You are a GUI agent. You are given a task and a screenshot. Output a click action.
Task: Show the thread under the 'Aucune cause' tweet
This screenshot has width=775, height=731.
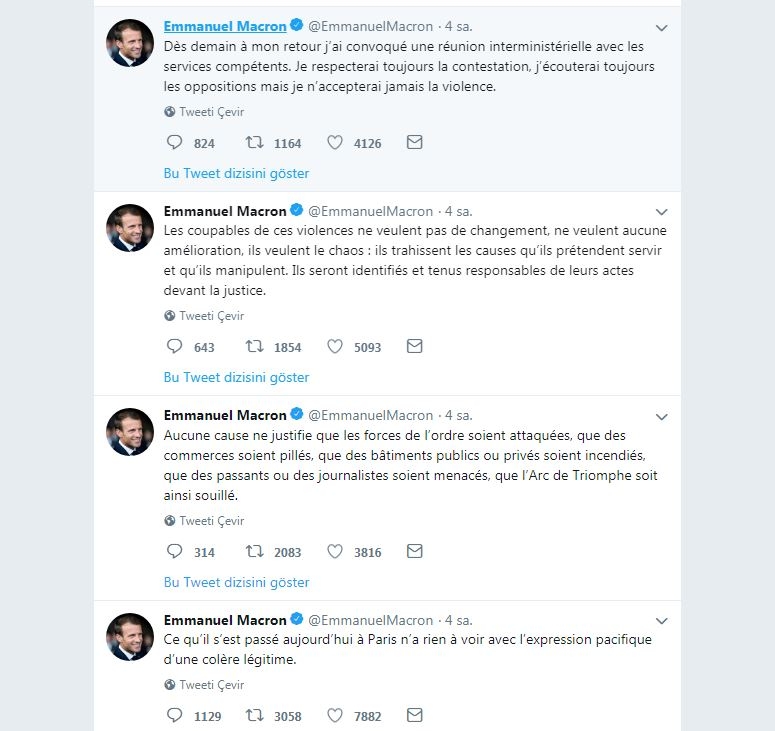(x=236, y=582)
